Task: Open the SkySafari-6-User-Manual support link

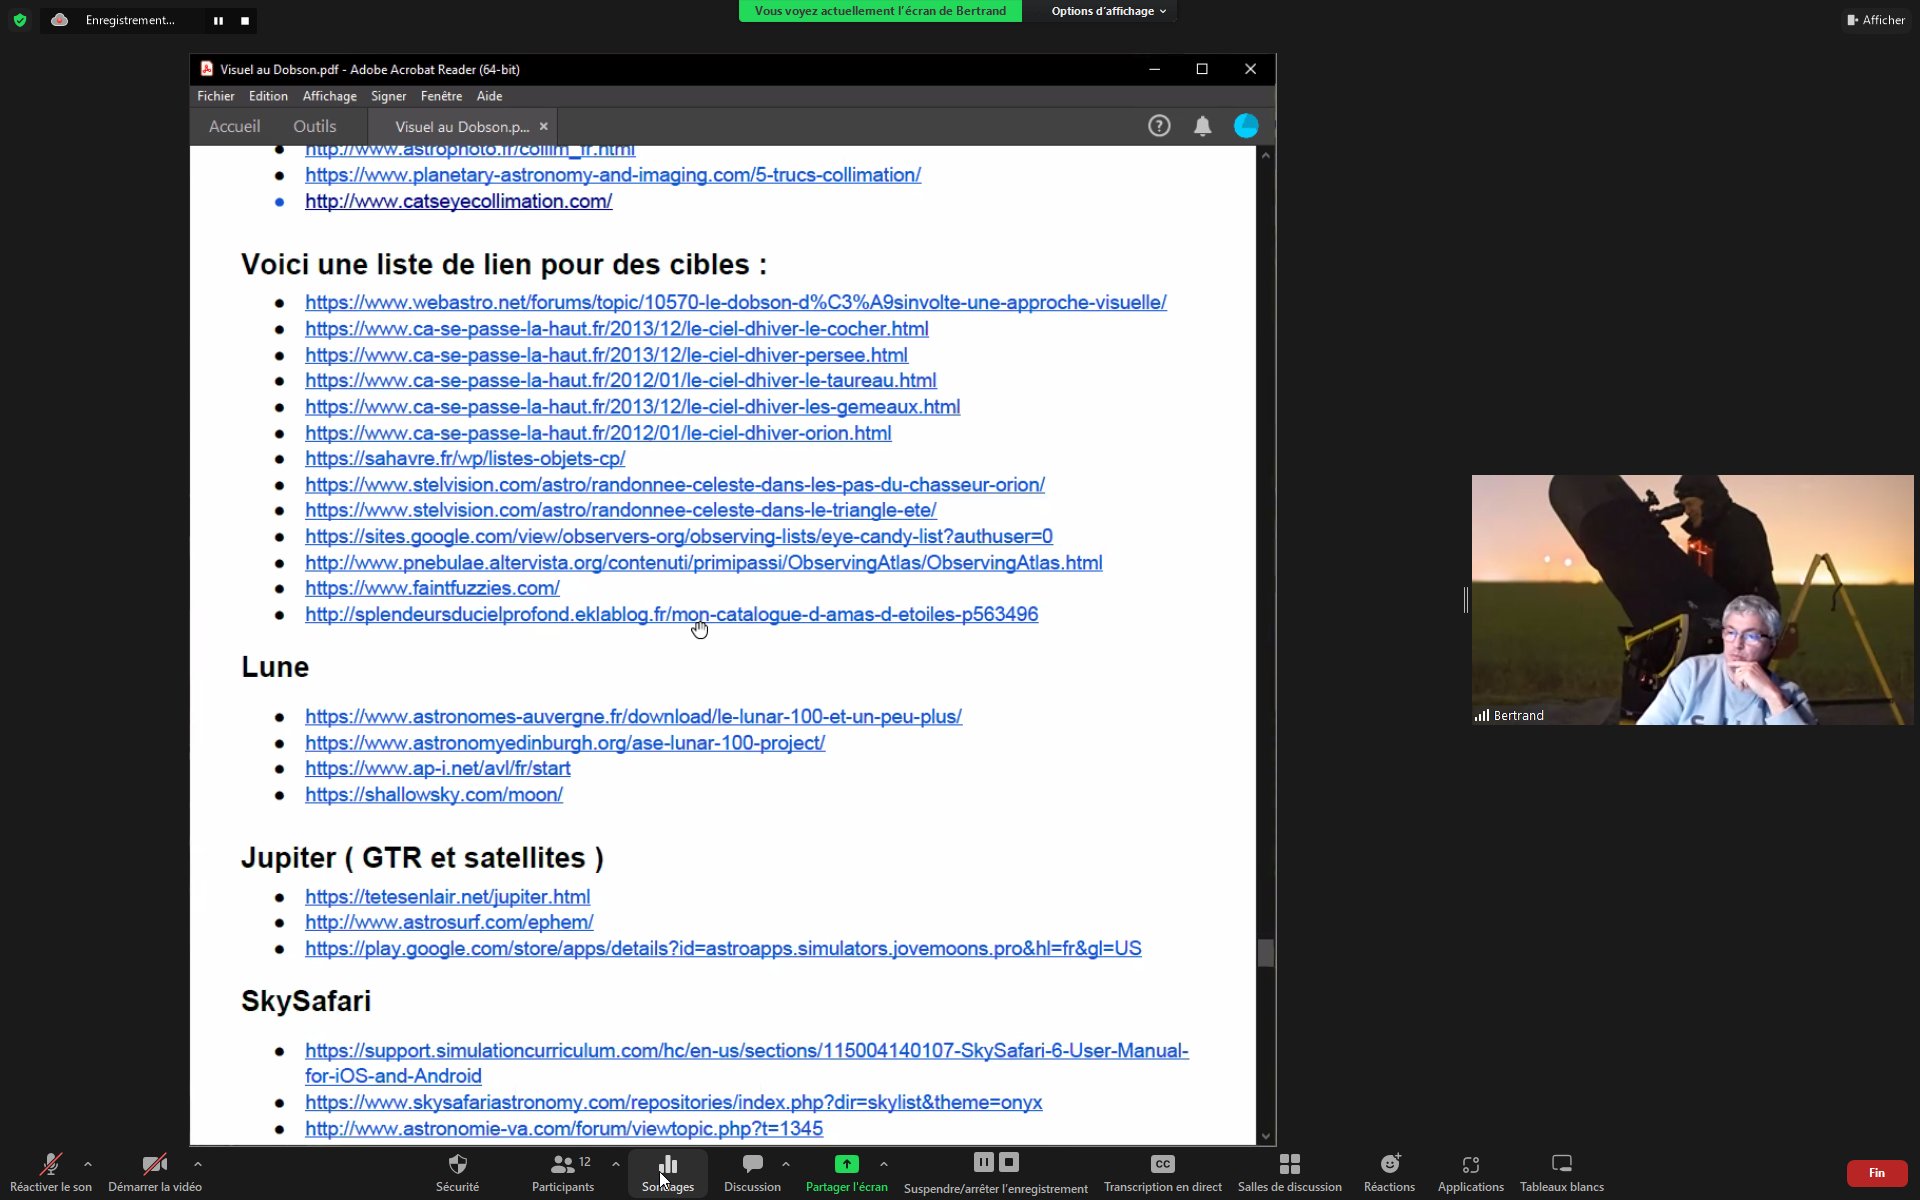Action: point(747,1063)
